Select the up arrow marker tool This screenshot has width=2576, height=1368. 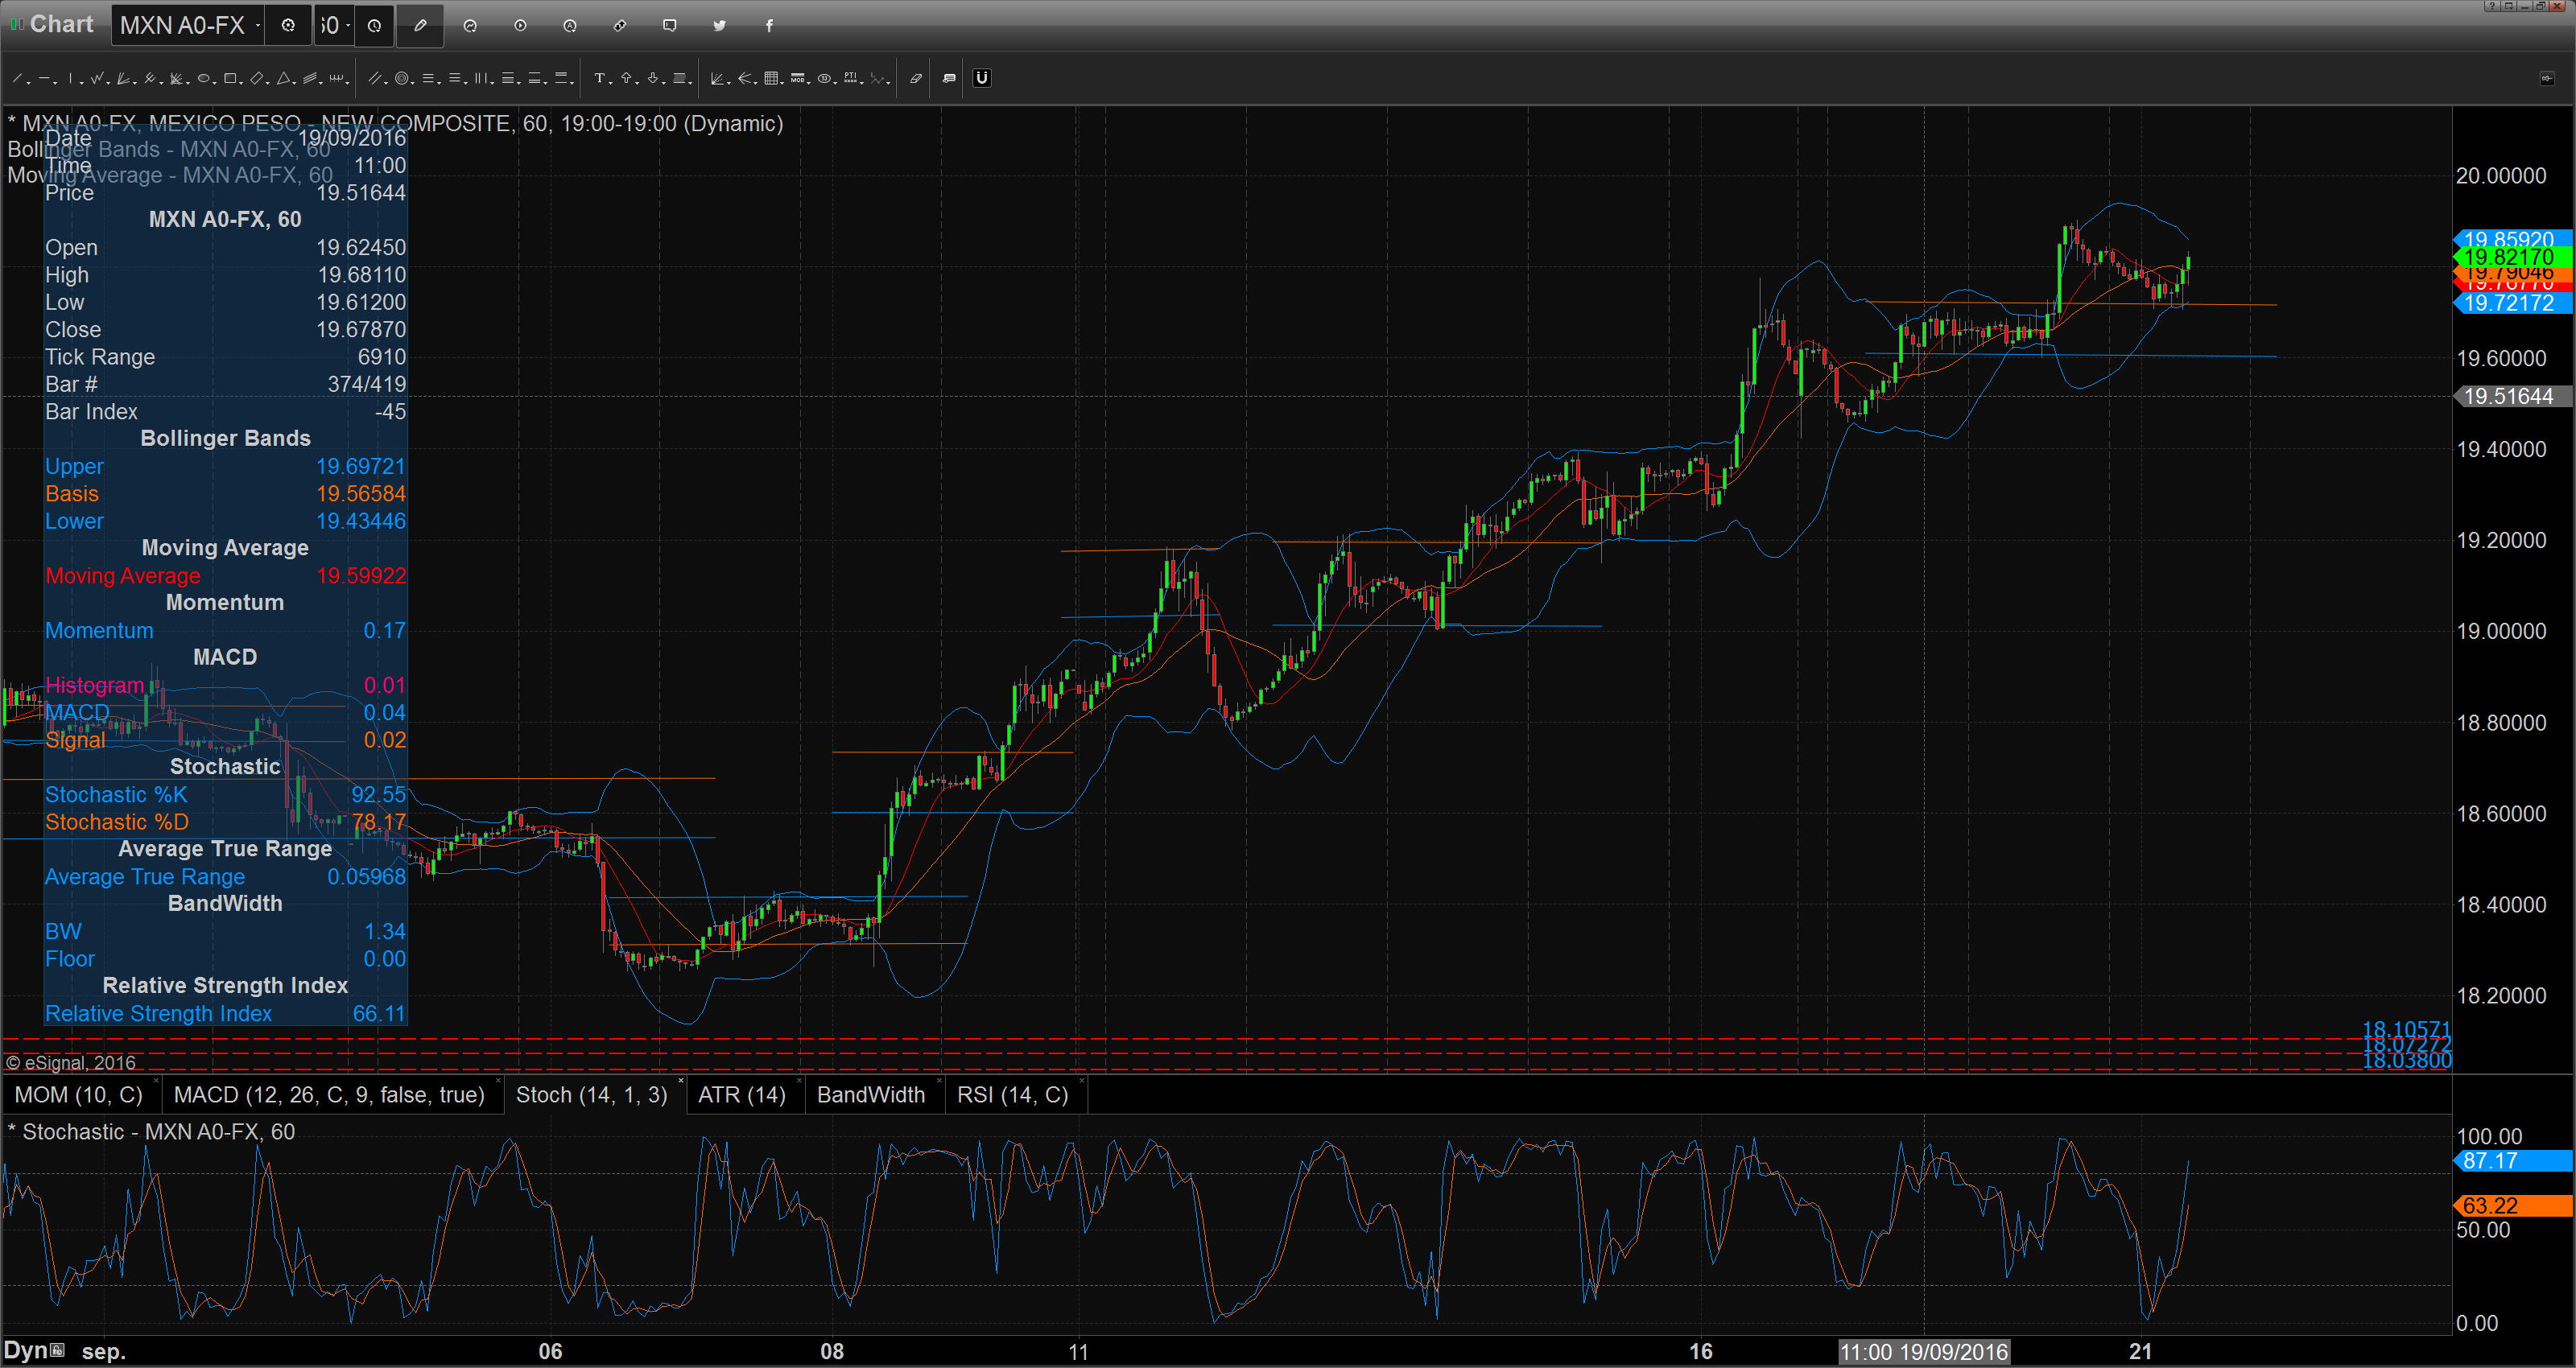626,78
